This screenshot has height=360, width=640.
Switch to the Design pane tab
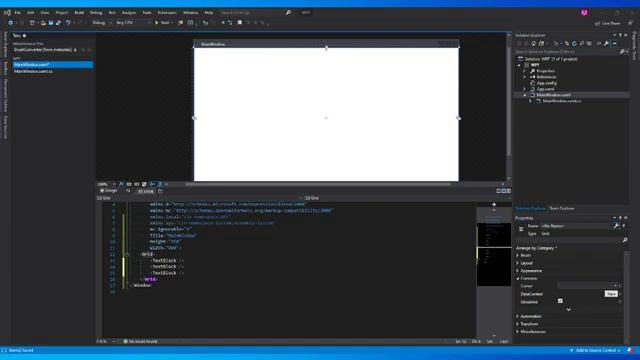[x=109, y=191]
